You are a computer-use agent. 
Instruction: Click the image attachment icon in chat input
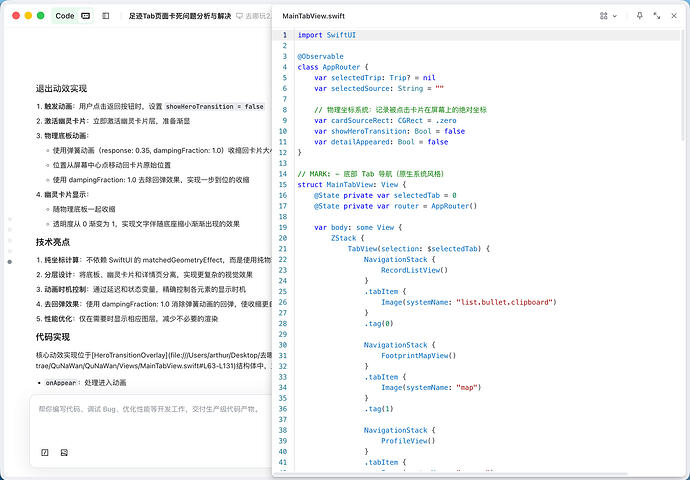coord(64,452)
